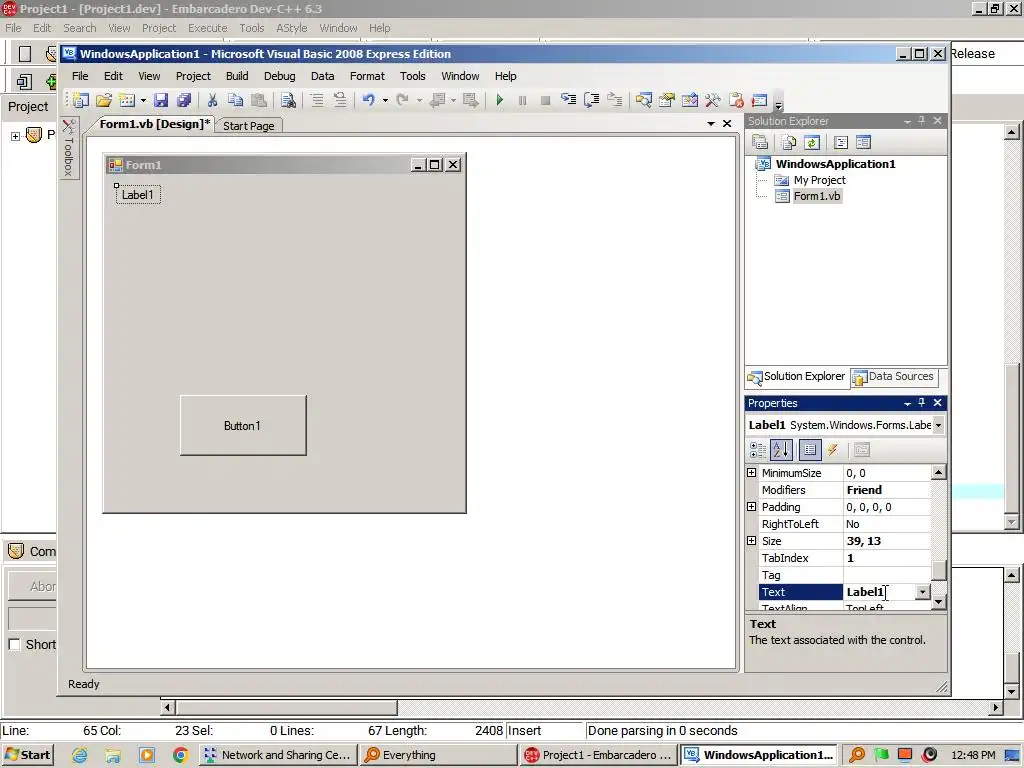Click View Code icon in Solution Explorer

840,142
